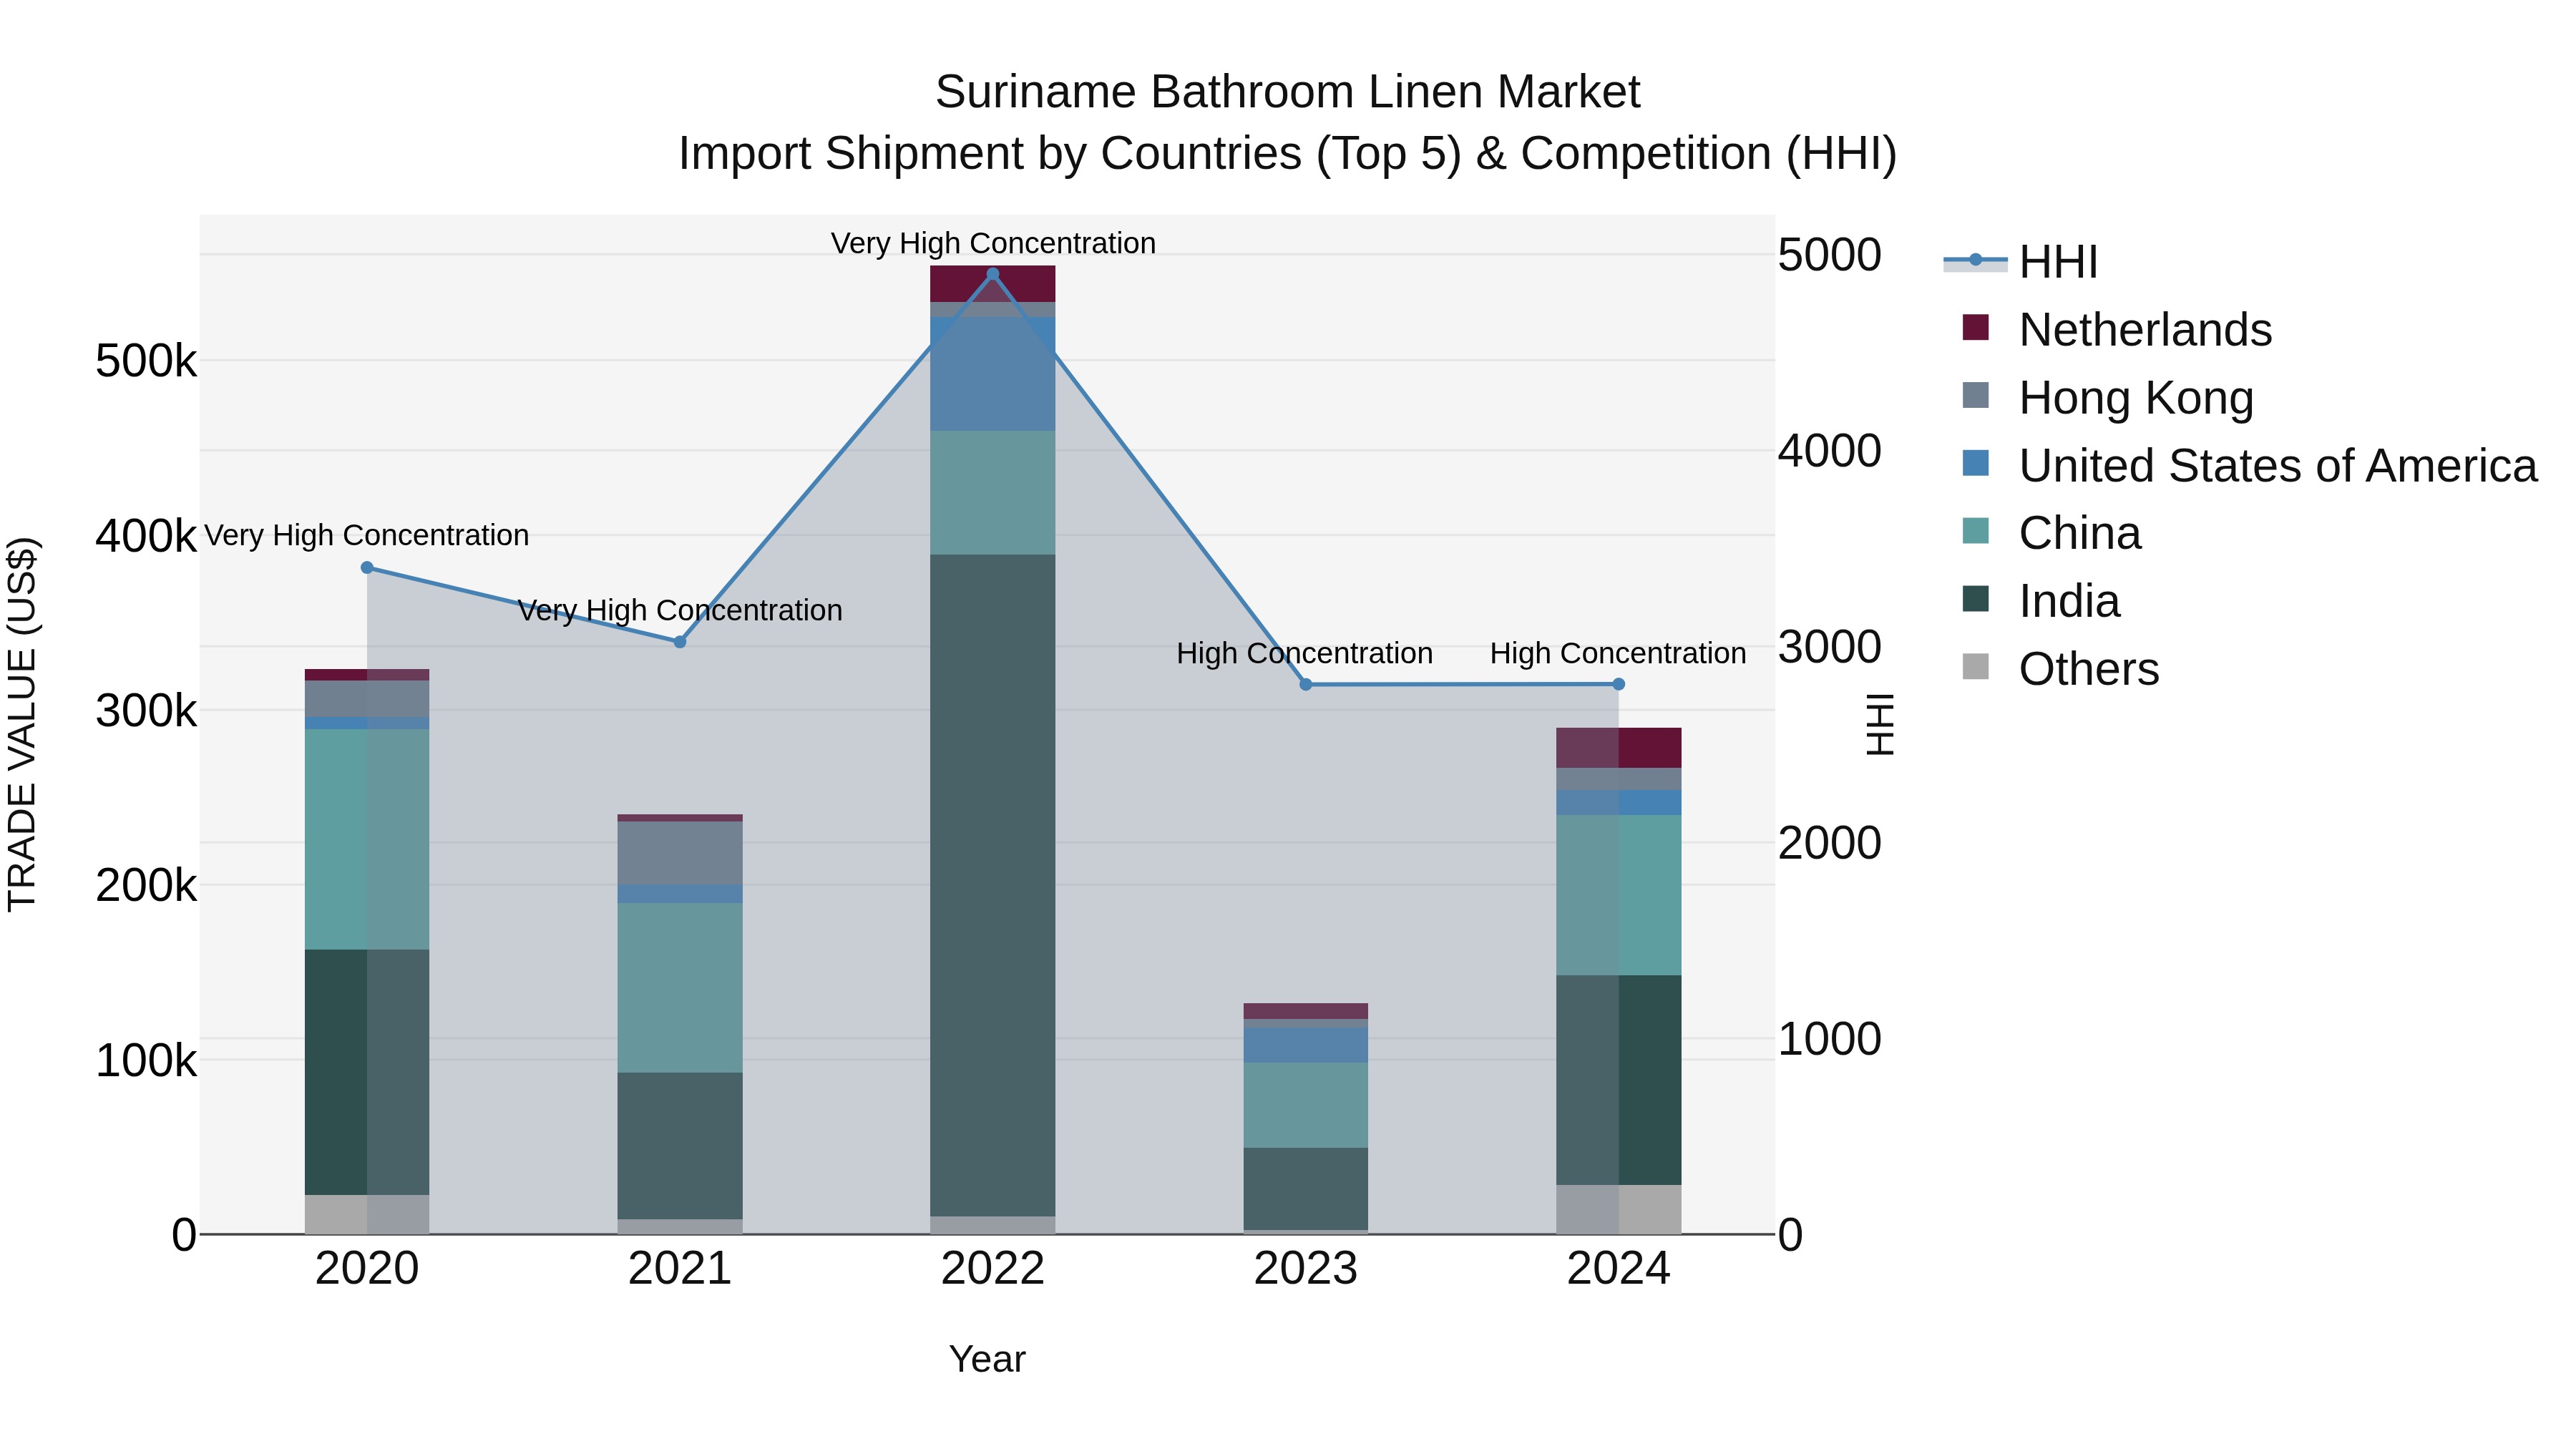This screenshot has height=1449, width=2576.
Task: Click the China legend color swatch
Action: click(x=1975, y=531)
